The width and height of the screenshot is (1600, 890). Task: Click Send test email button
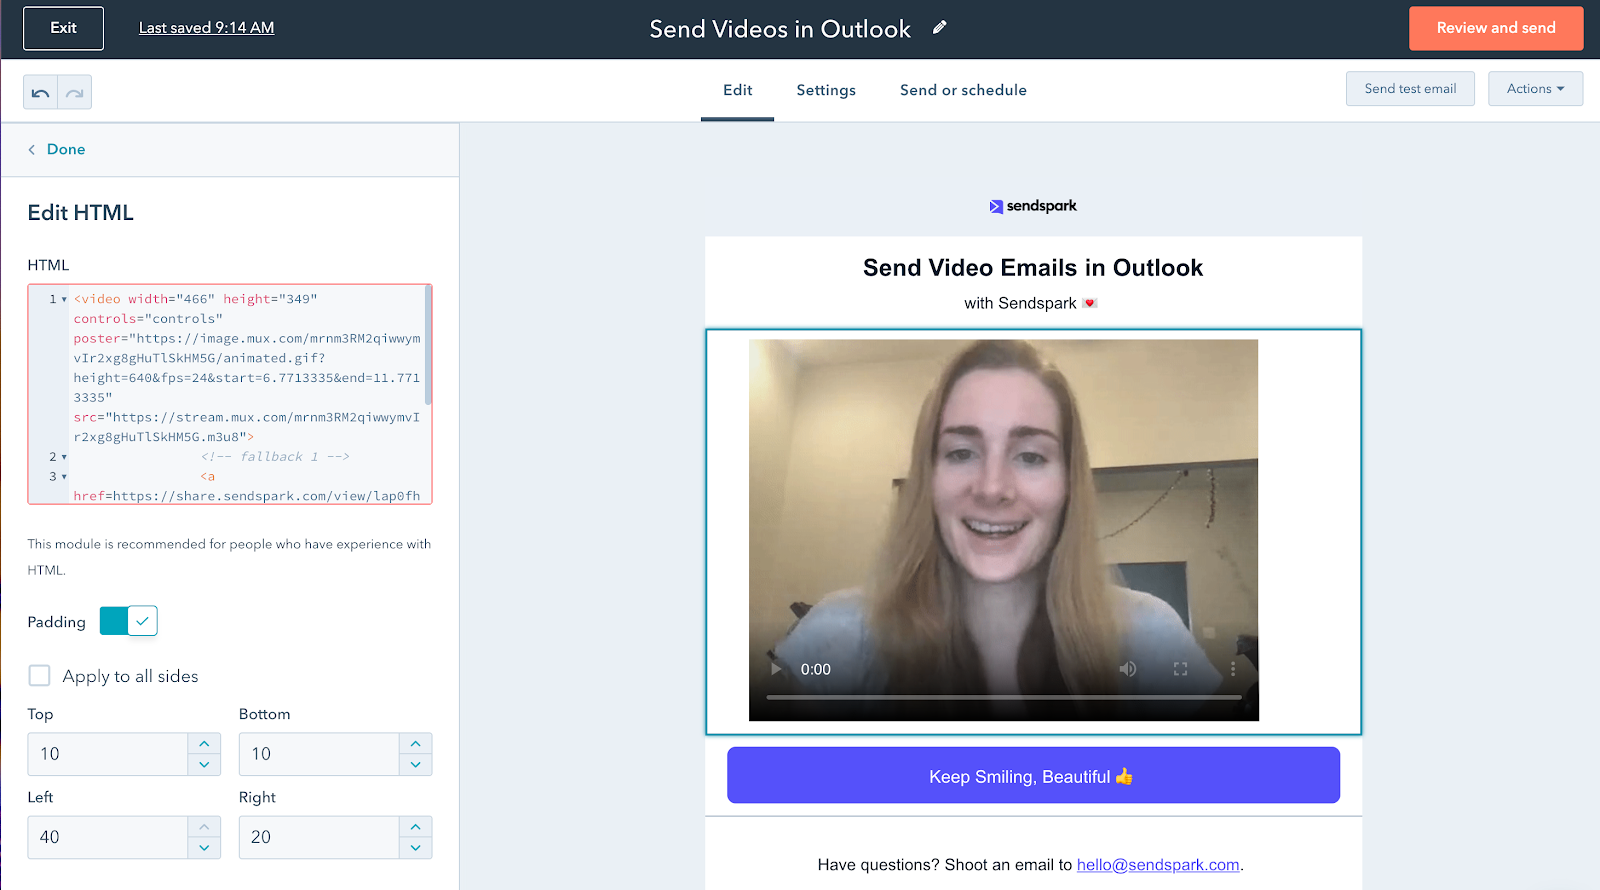pos(1410,89)
